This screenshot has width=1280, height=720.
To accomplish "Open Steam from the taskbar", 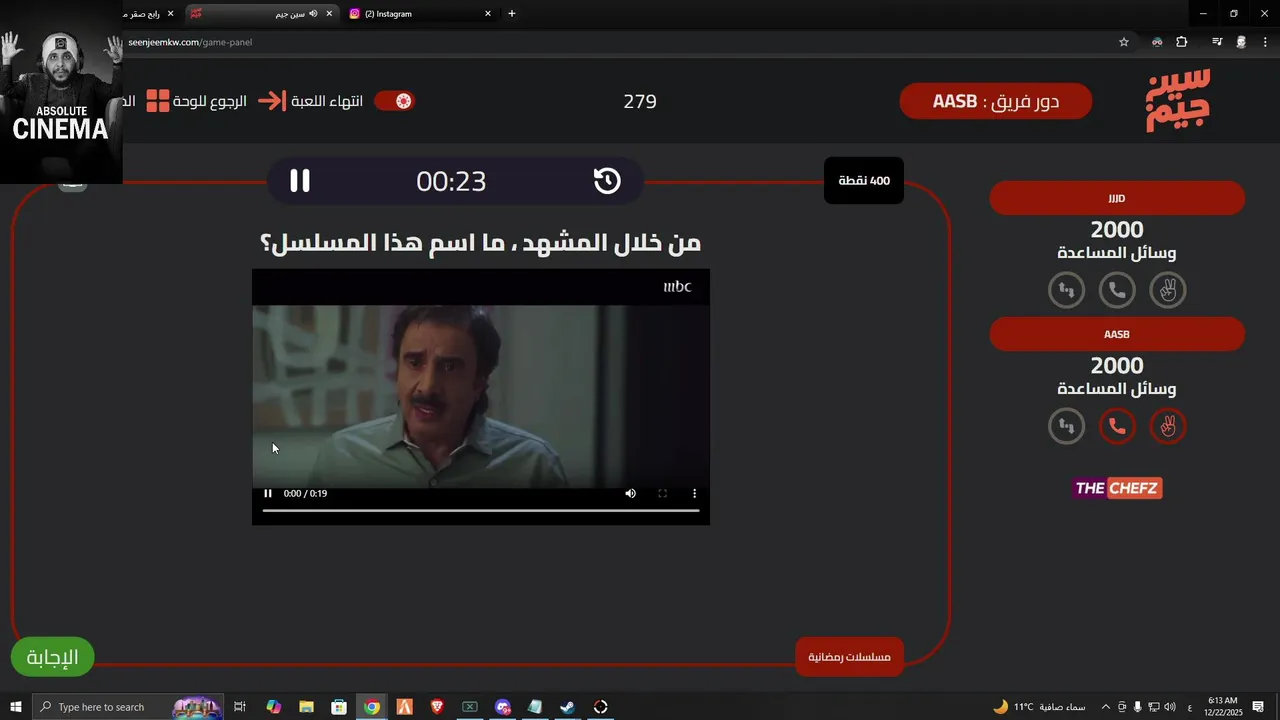I will [567, 707].
